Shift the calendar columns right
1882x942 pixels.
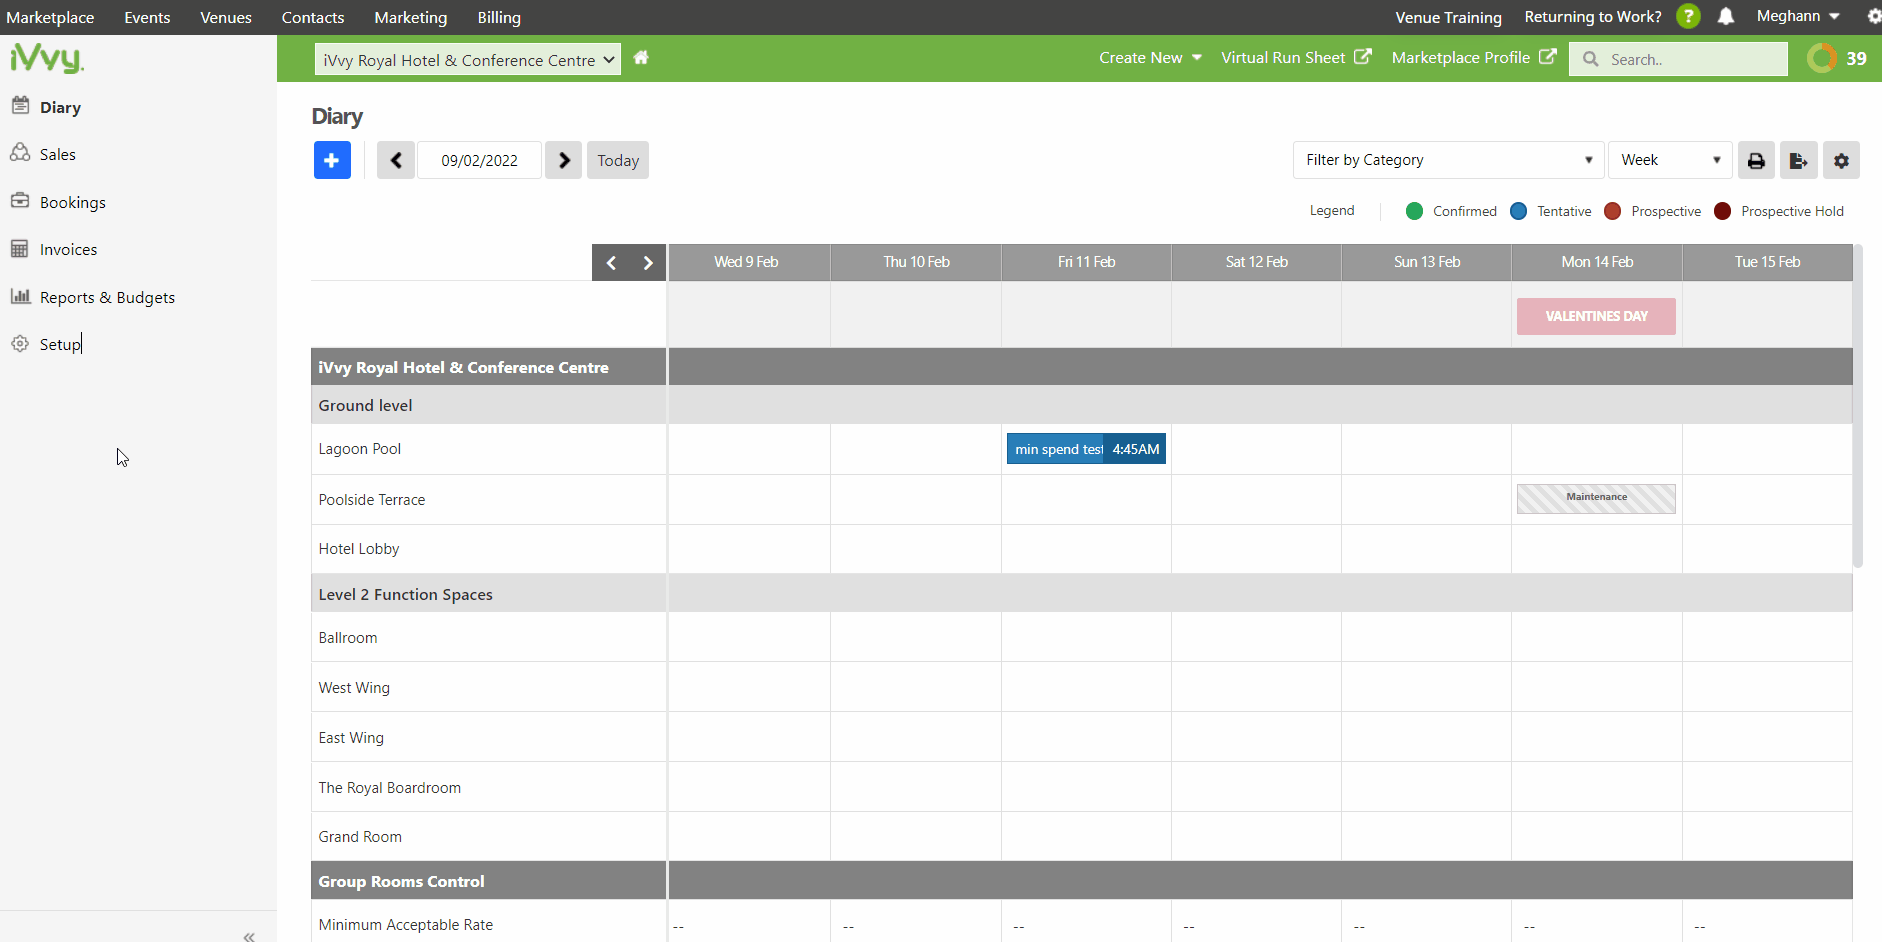coord(648,263)
